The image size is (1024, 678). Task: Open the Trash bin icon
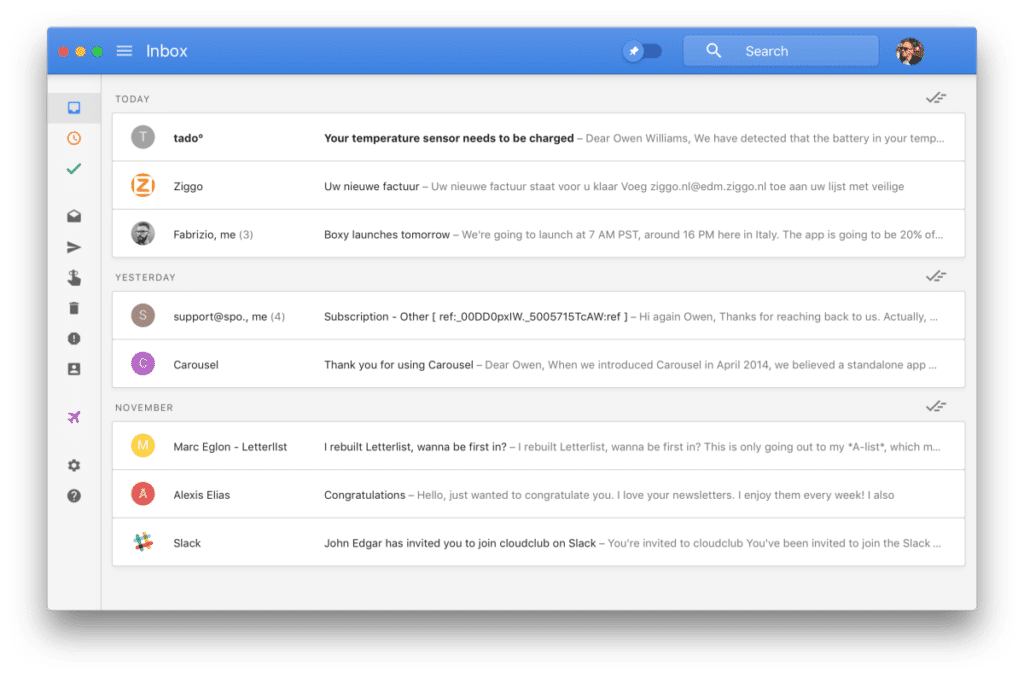(74, 308)
